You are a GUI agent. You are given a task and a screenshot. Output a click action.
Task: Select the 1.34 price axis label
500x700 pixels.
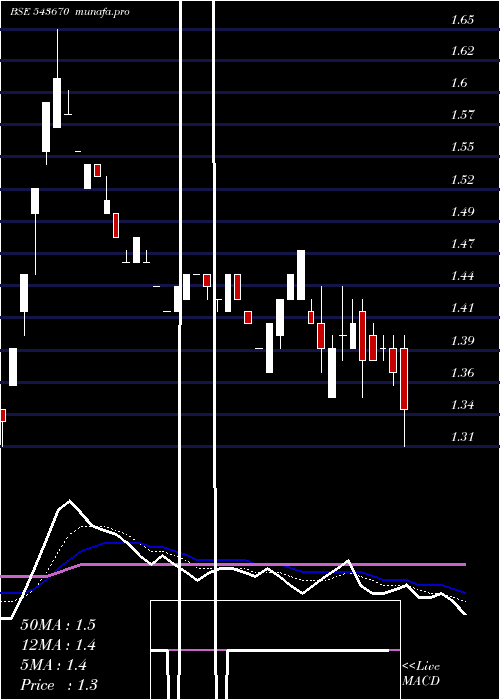(462, 405)
